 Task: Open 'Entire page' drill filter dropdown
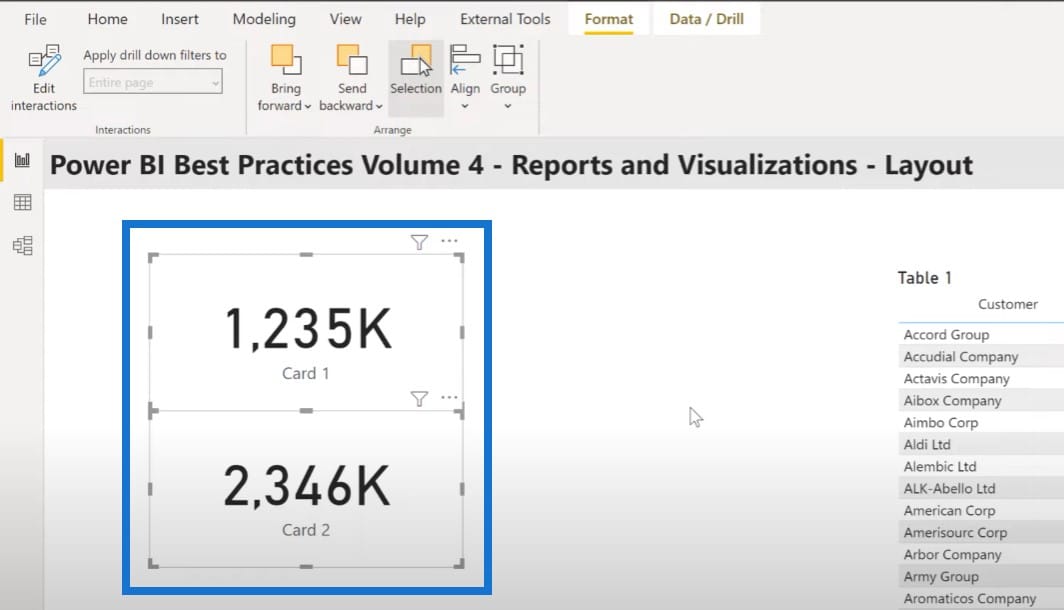click(153, 82)
